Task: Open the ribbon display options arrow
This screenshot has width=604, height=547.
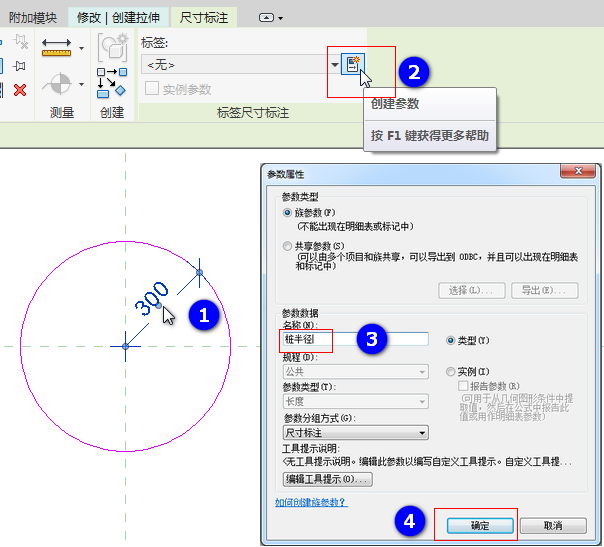Action: pyautogui.click(x=280, y=18)
